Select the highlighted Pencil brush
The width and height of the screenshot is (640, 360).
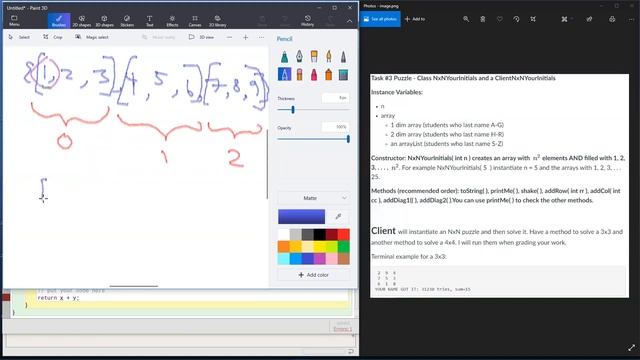point(284,74)
